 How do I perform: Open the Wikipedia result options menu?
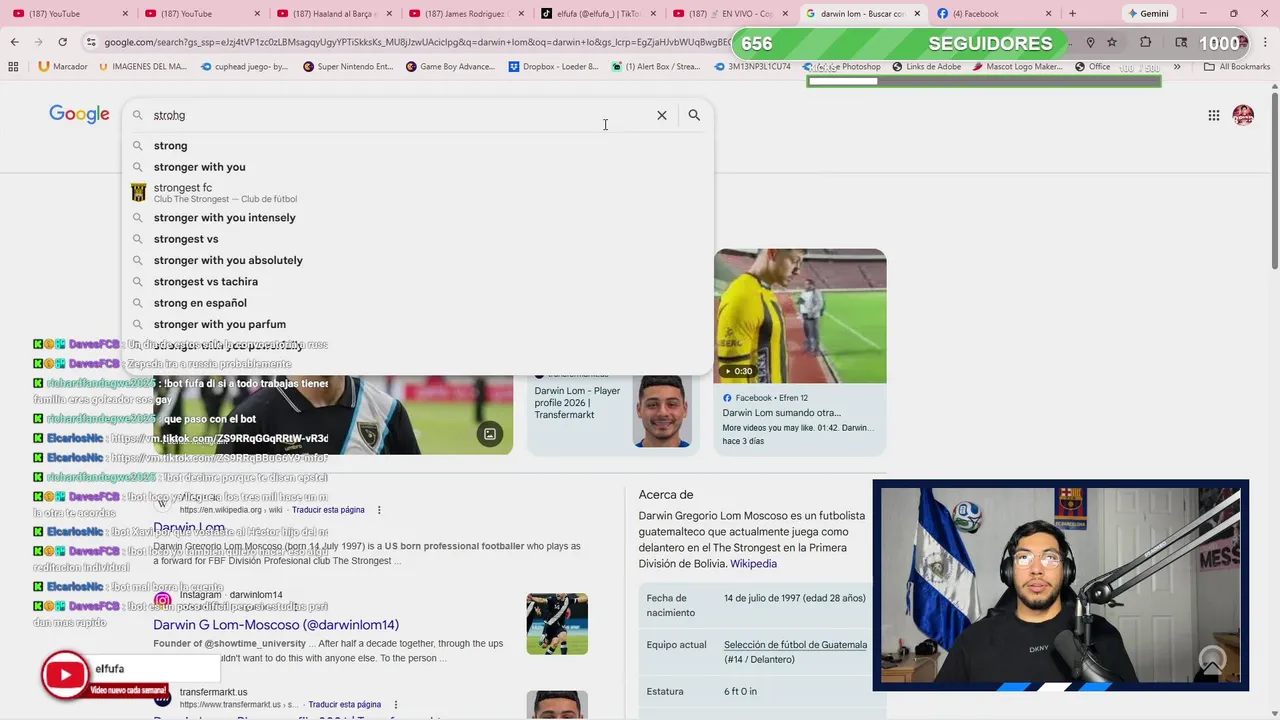(378, 510)
